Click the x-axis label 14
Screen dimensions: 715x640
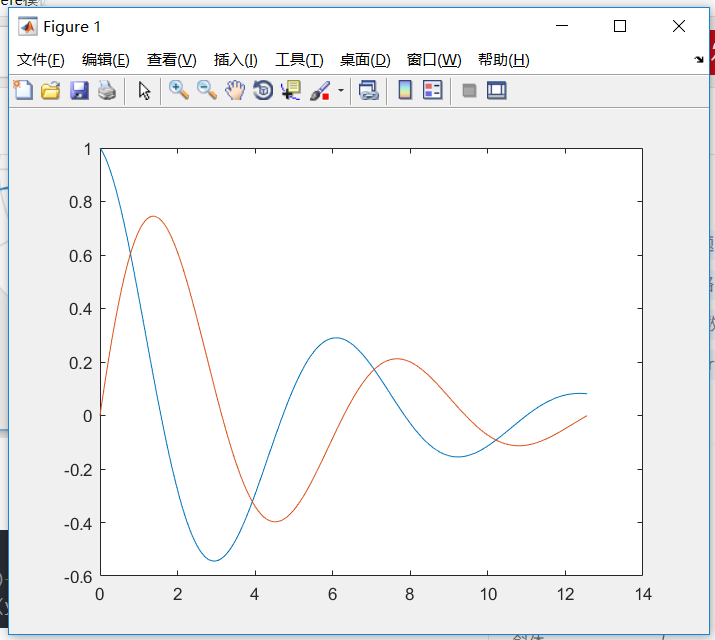(x=643, y=594)
